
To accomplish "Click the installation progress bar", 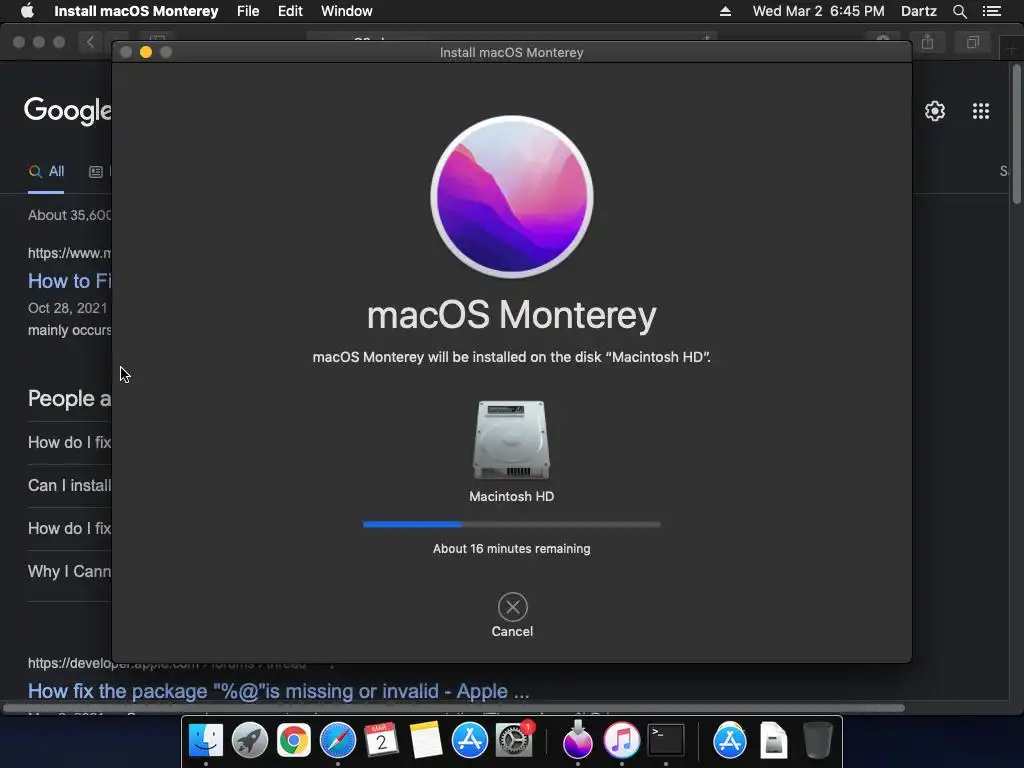I will point(511,524).
